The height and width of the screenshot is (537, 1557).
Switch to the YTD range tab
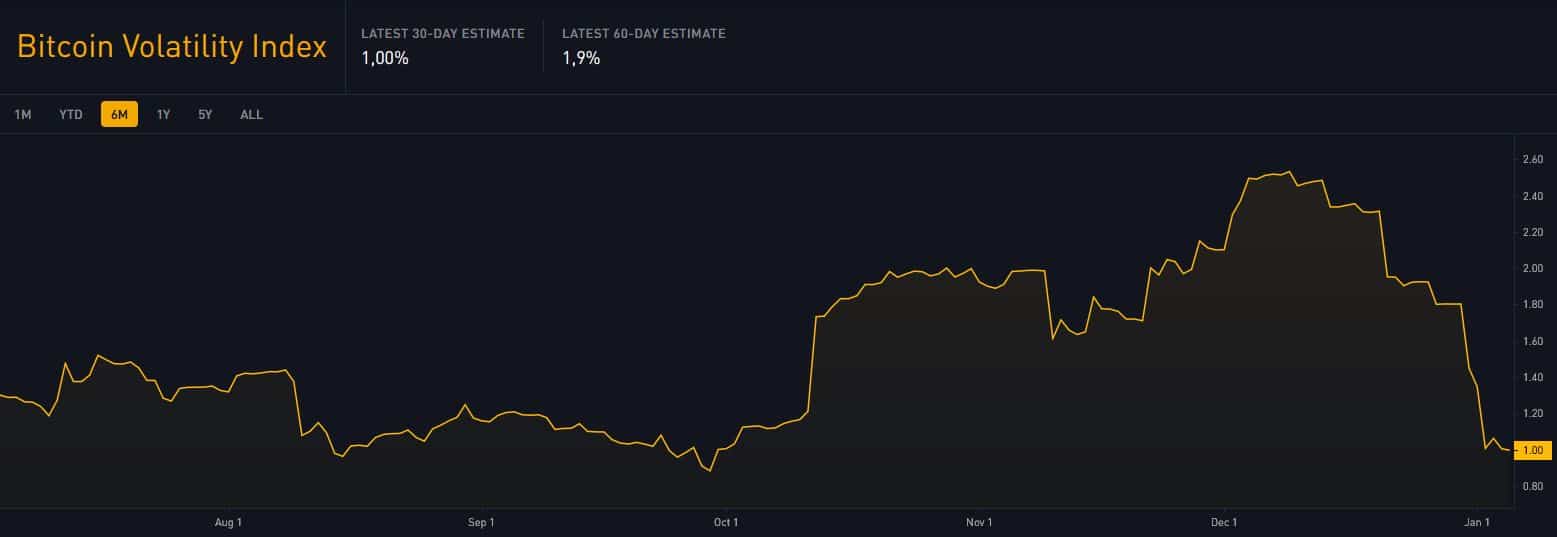[71, 115]
